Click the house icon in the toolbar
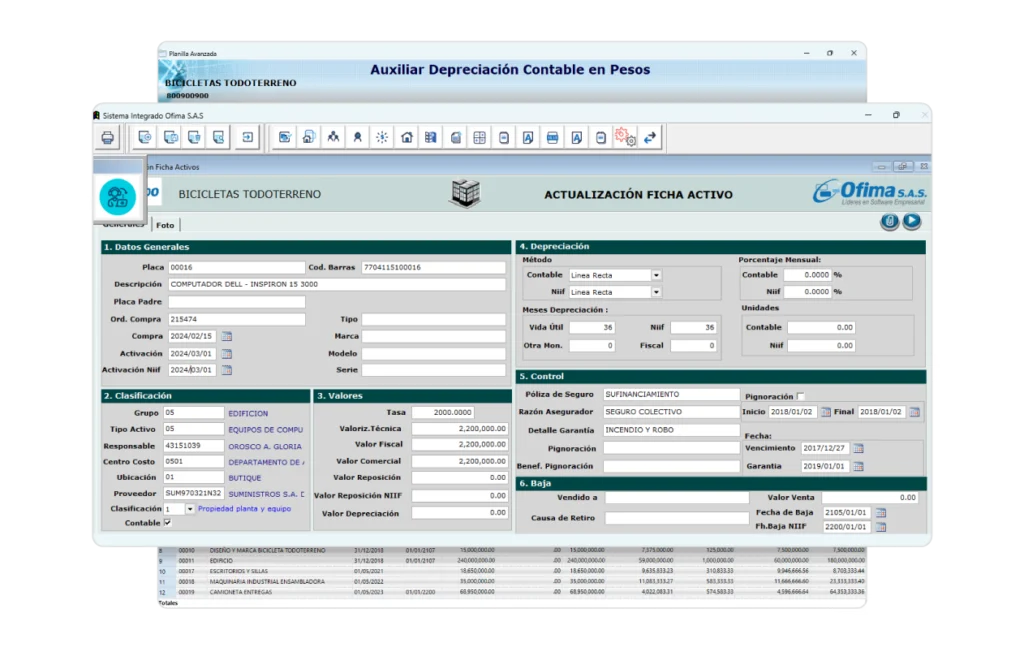 (407, 137)
